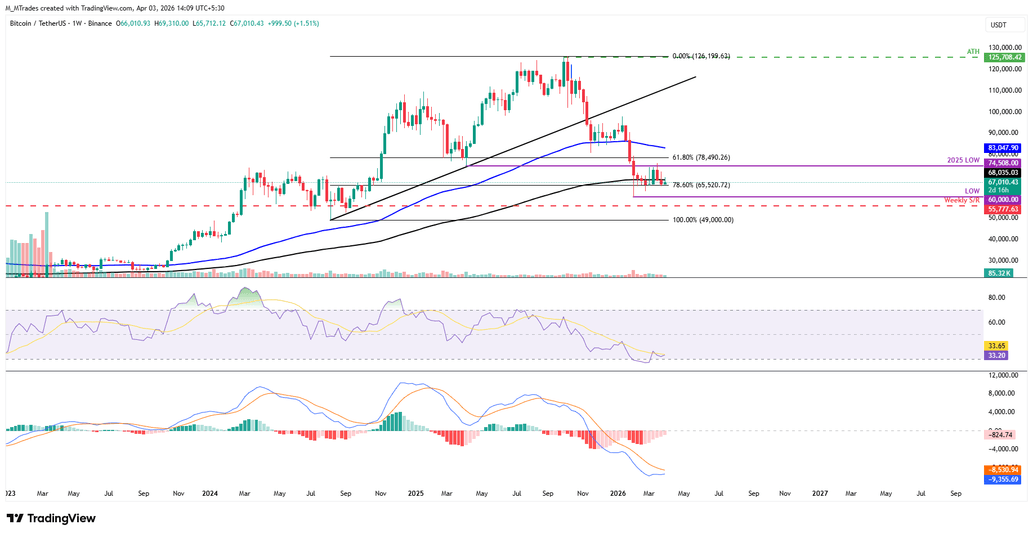The width and height of the screenshot is (1033, 535).
Task: Click the red Weekly S/R 55,777.63 tag
Action: [1003, 209]
